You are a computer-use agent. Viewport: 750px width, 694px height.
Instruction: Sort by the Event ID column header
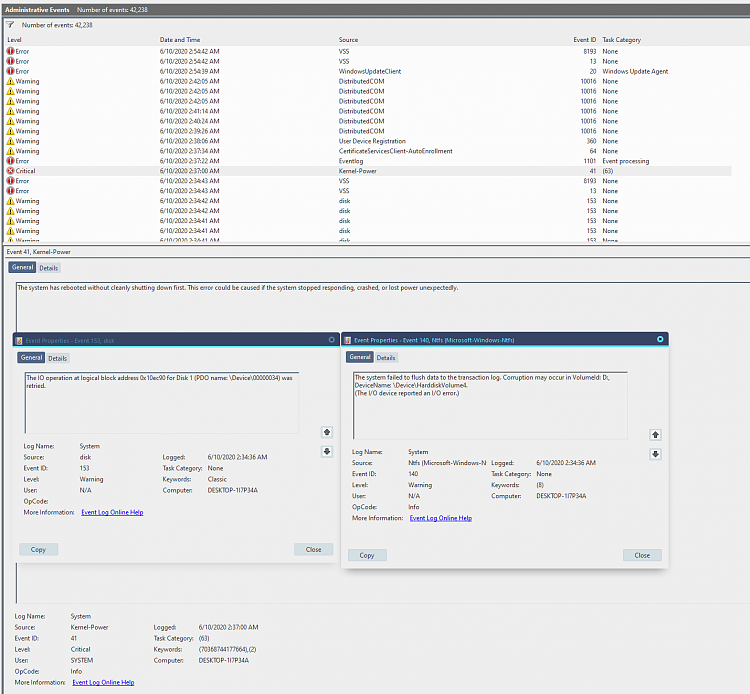pos(585,40)
